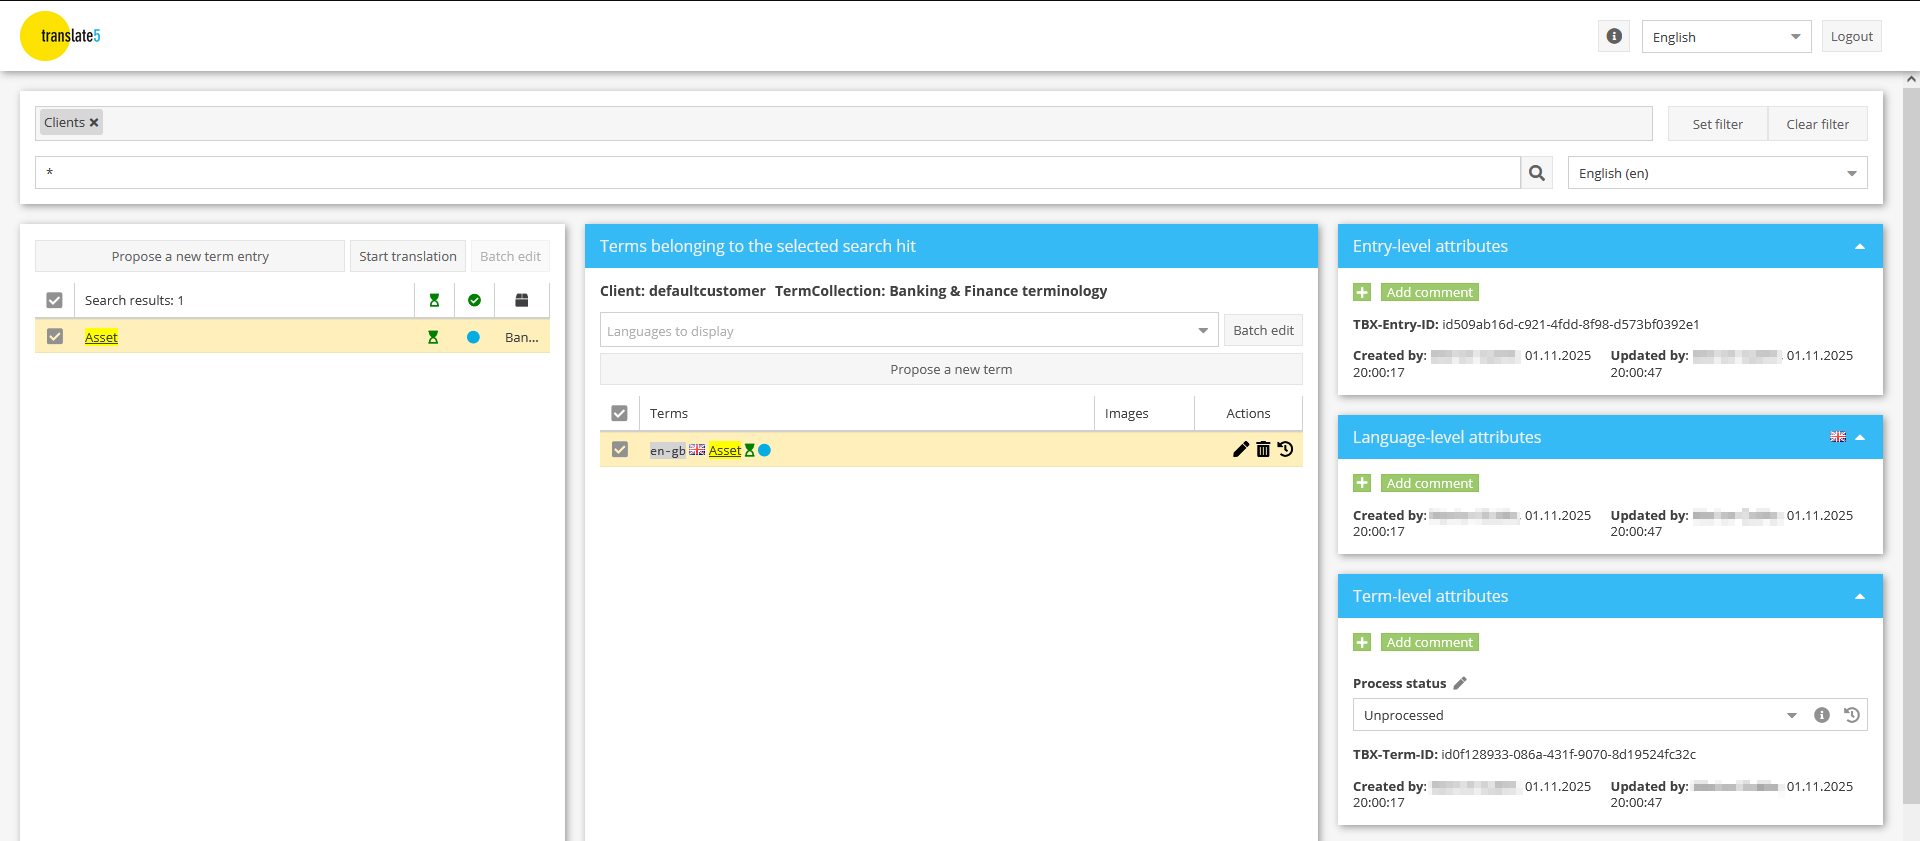This screenshot has width=1920, height=841.
Task: Click Propose a new term entry
Action: [190, 256]
